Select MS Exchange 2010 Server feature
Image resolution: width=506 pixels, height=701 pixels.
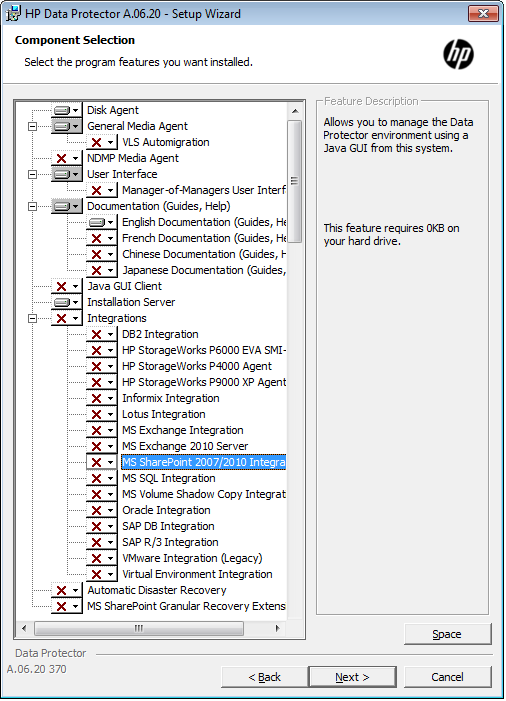[185, 447]
